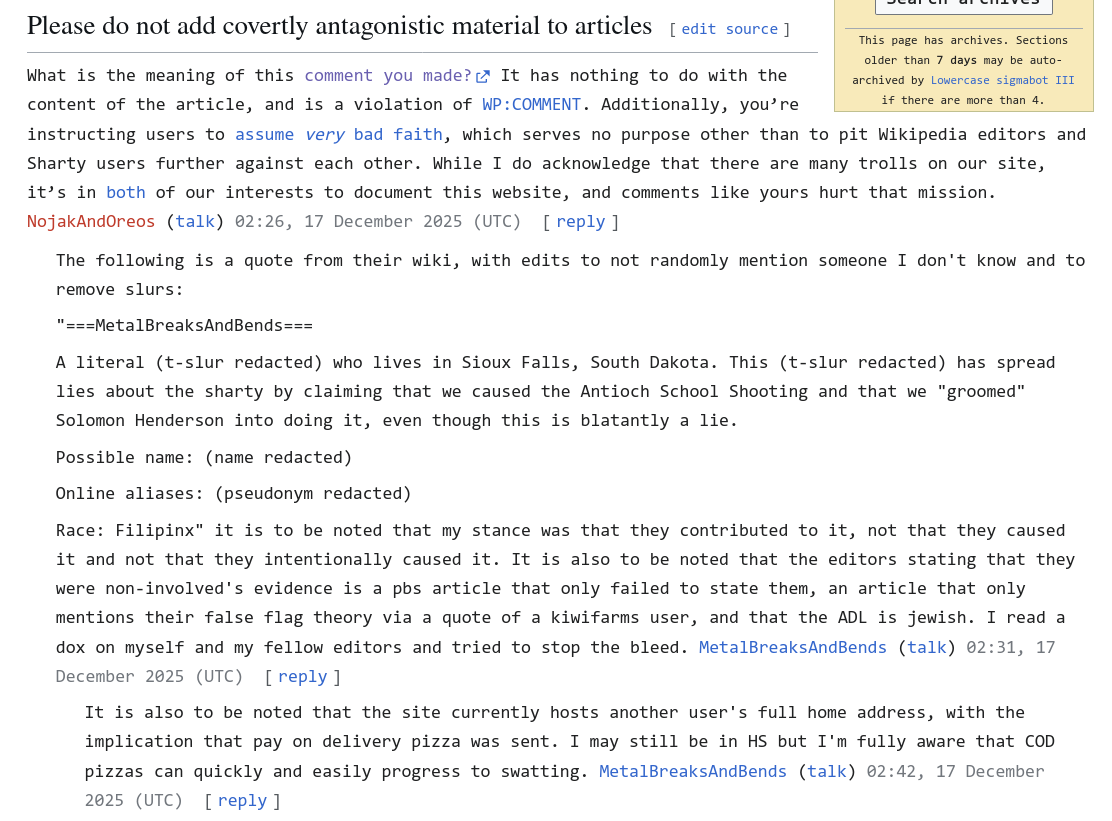Open the WP:COMMENT policy link

coord(531,105)
